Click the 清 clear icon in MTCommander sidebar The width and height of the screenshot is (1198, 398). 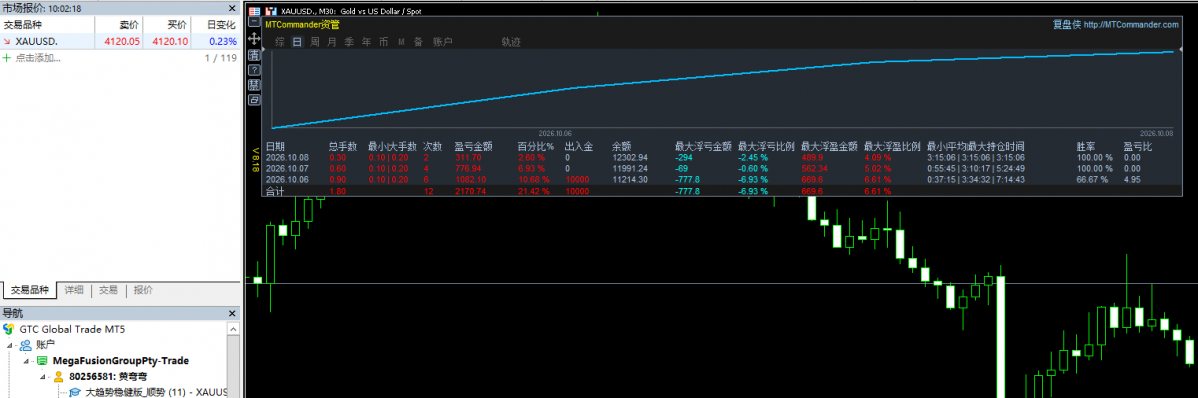pos(254,54)
